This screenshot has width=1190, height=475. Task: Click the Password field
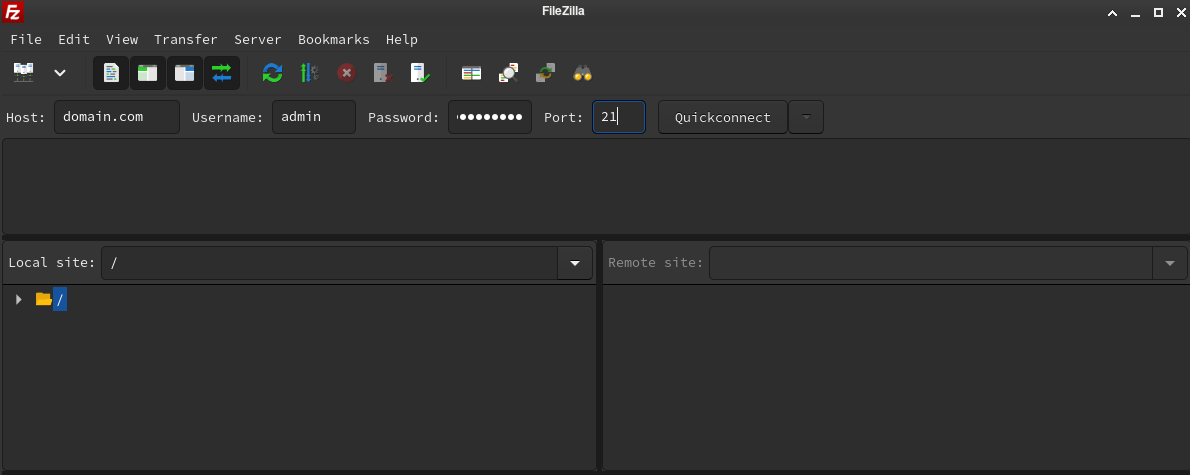pos(490,117)
